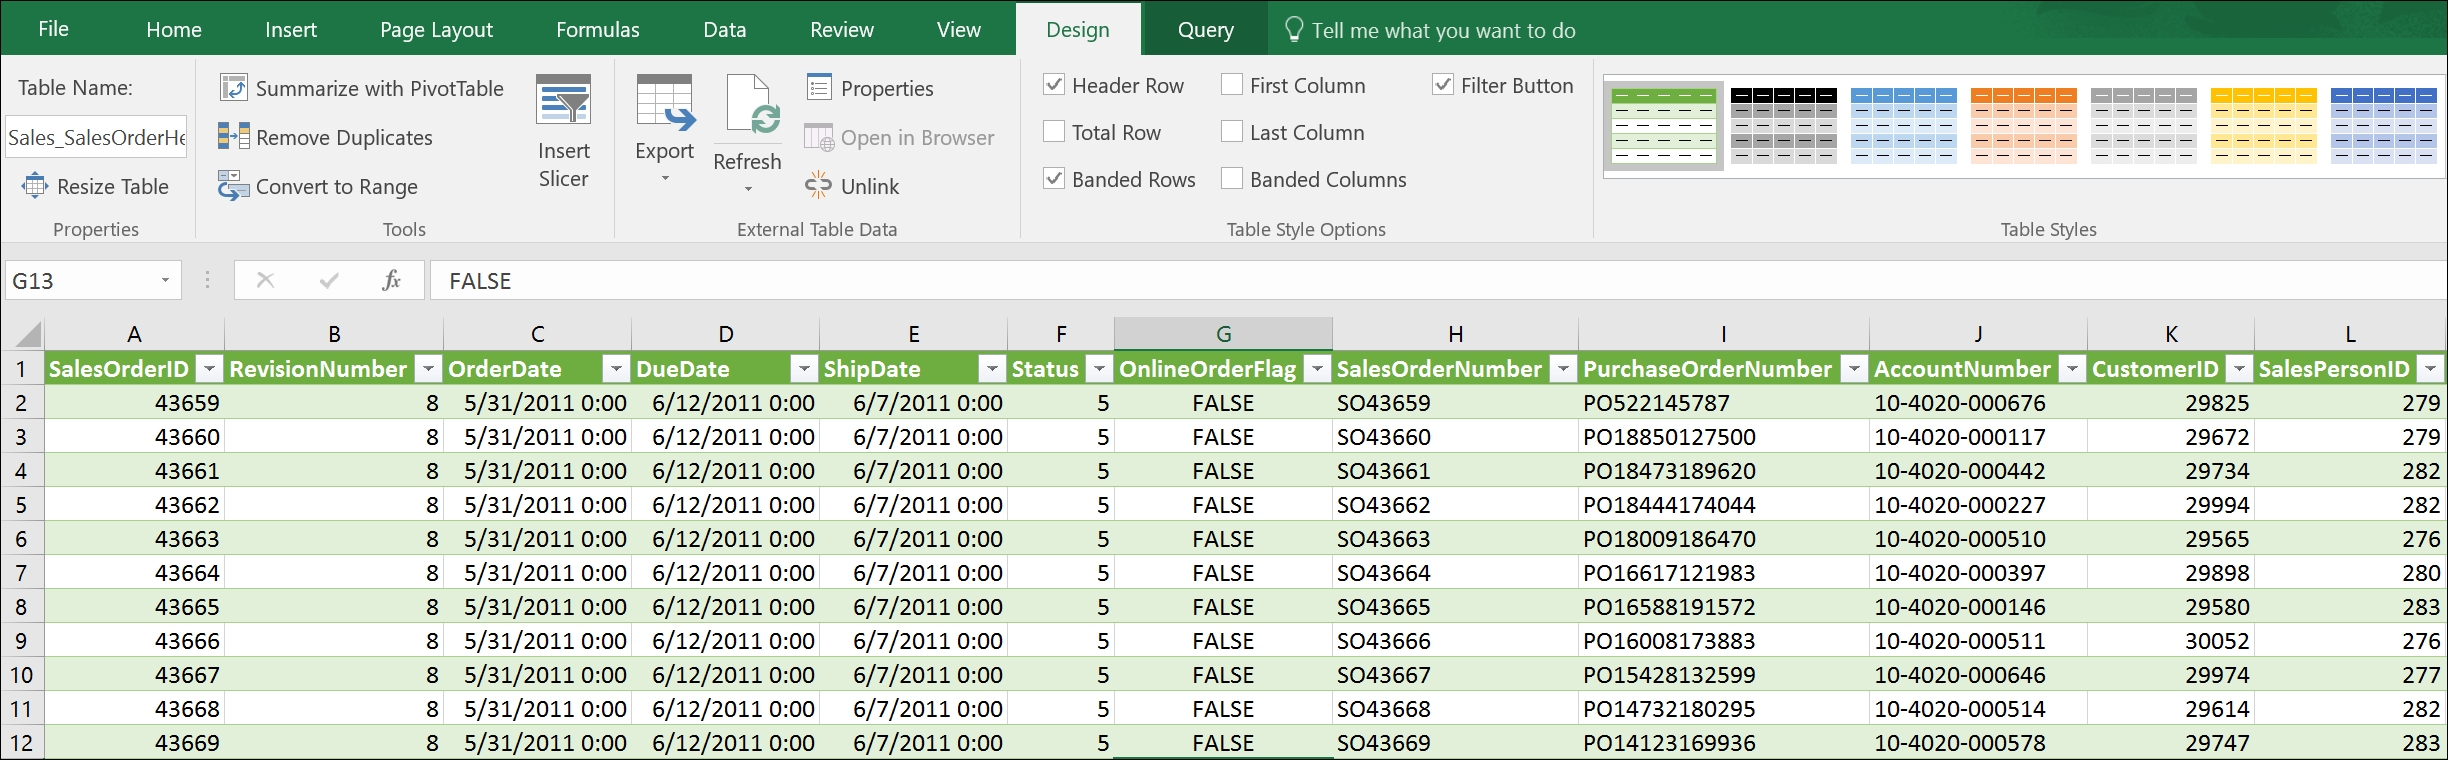This screenshot has width=2448, height=760.
Task: Open the OrderDate filter dropdown
Action: pyautogui.click(x=616, y=369)
